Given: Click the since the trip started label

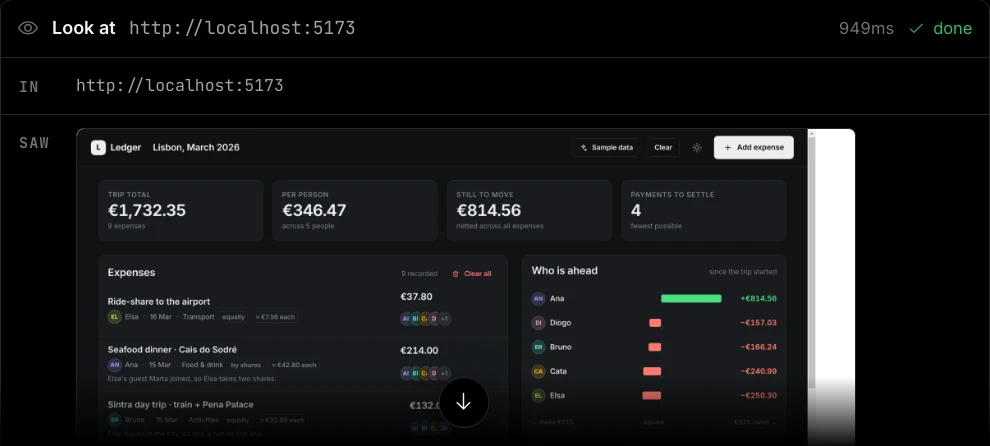Looking at the screenshot, I should pyautogui.click(x=742, y=272).
